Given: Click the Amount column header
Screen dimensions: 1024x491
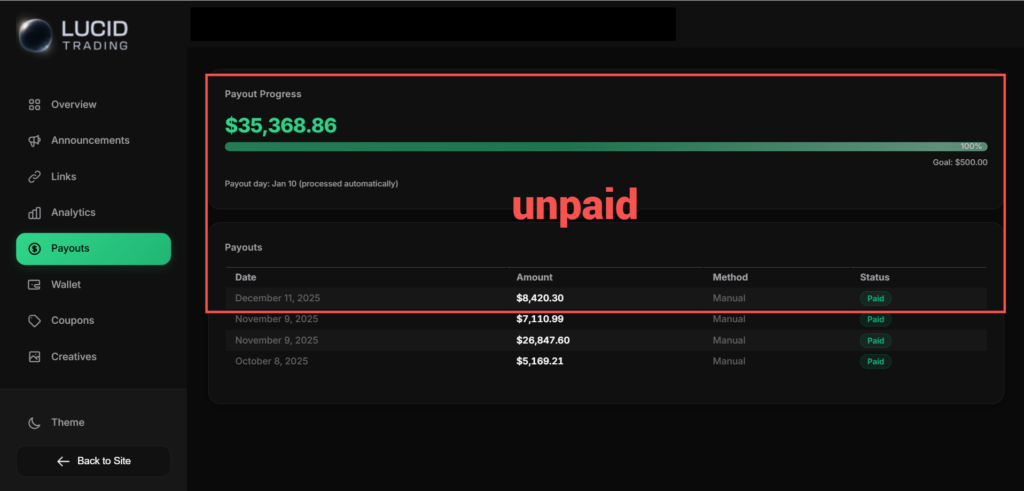Looking at the screenshot, I should (534, 277).
